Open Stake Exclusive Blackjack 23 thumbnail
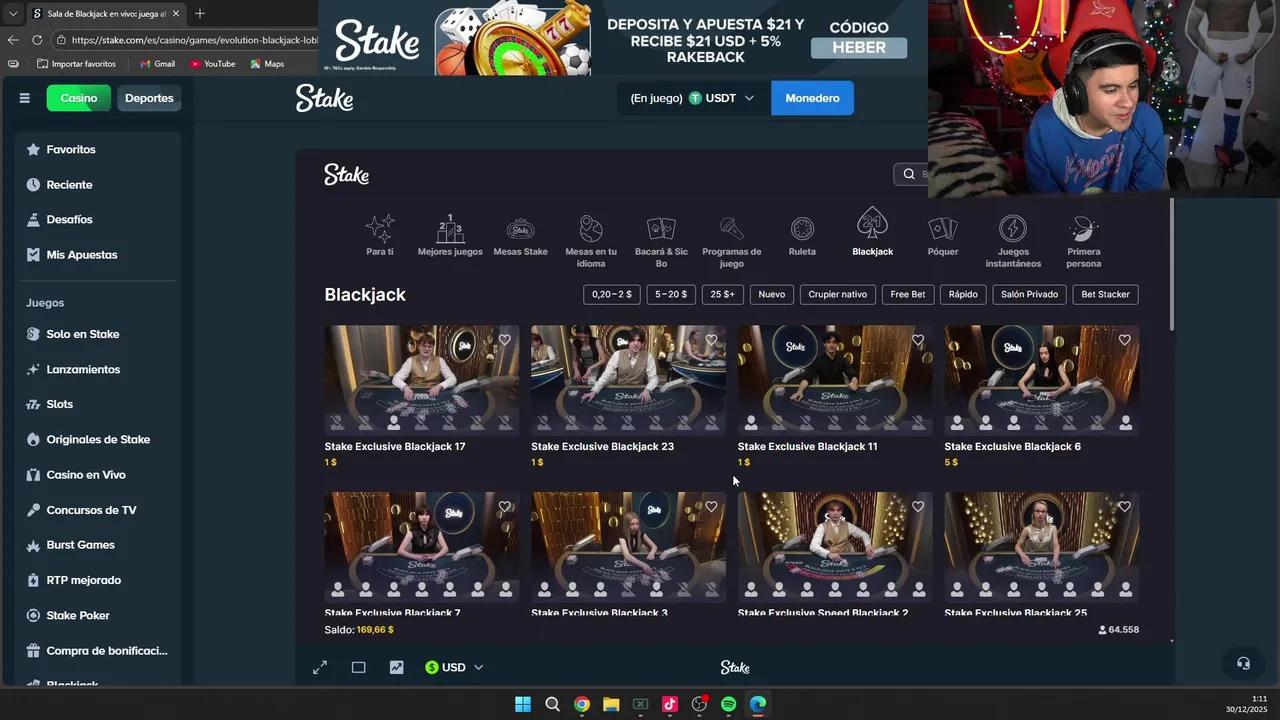 click(627, 380)
